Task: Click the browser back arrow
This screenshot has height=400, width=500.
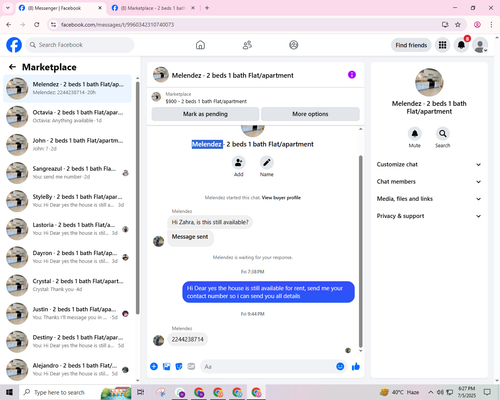Action: click(x=9, y=25)
